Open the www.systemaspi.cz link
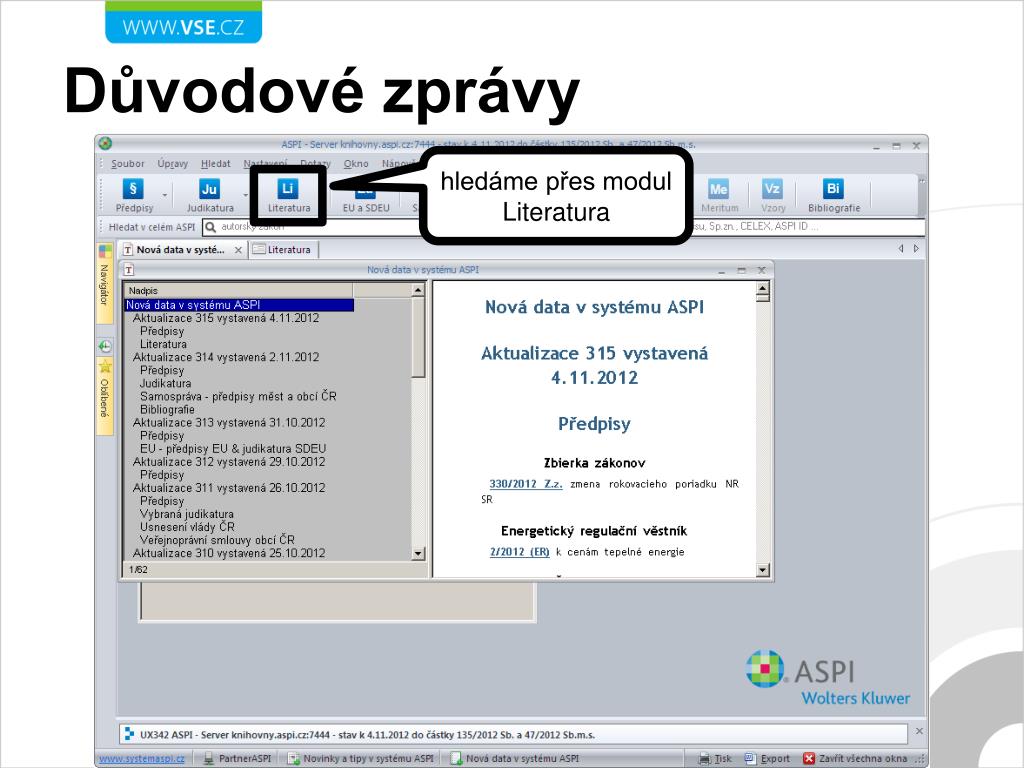Screen dimensions: 1024x768 pyautogui.click(x=142, y=759)
